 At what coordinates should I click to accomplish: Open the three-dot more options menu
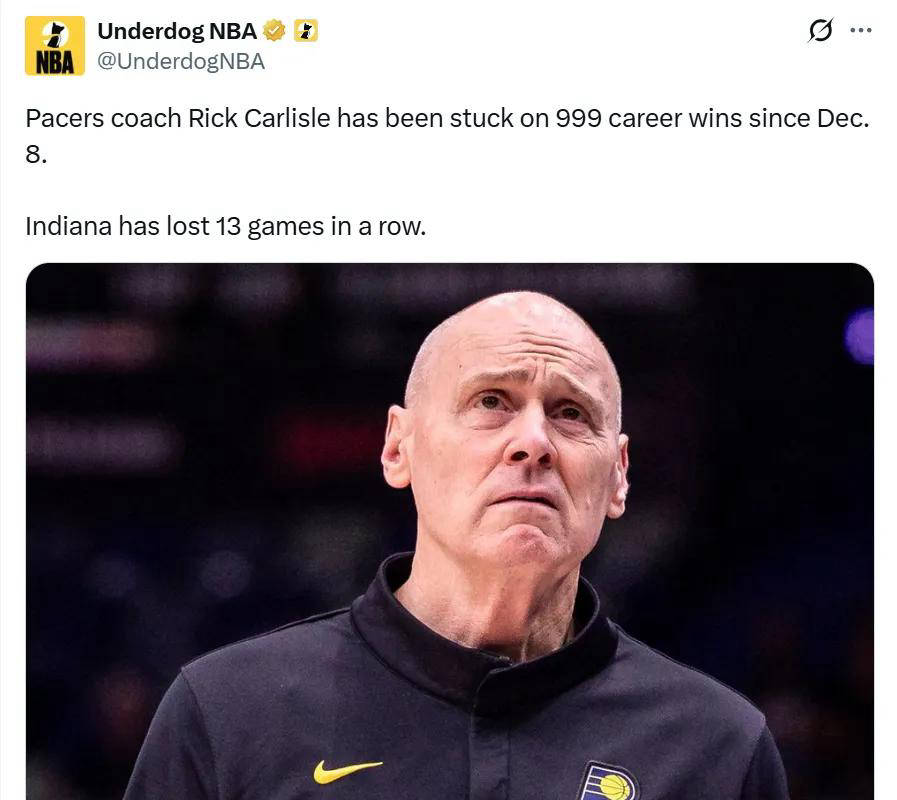point(861,30)
